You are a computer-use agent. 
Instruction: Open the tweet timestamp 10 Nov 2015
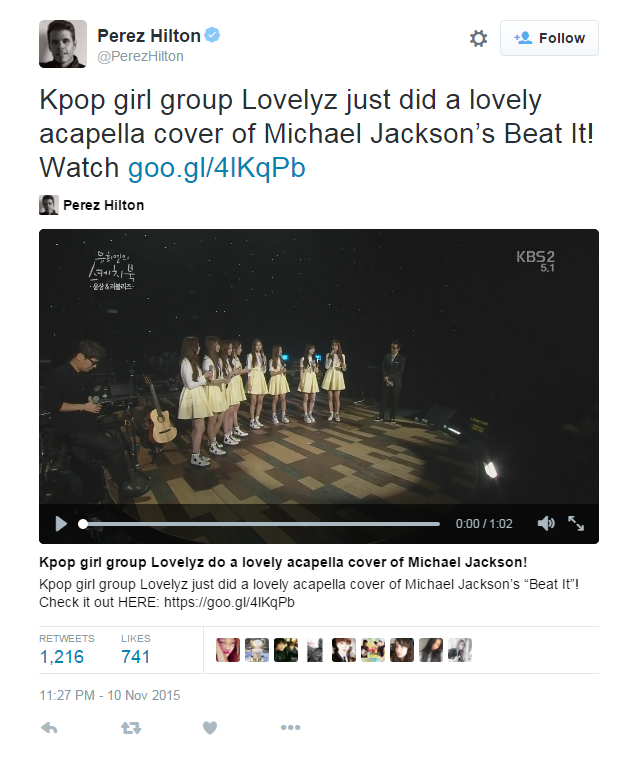(110, 695)
